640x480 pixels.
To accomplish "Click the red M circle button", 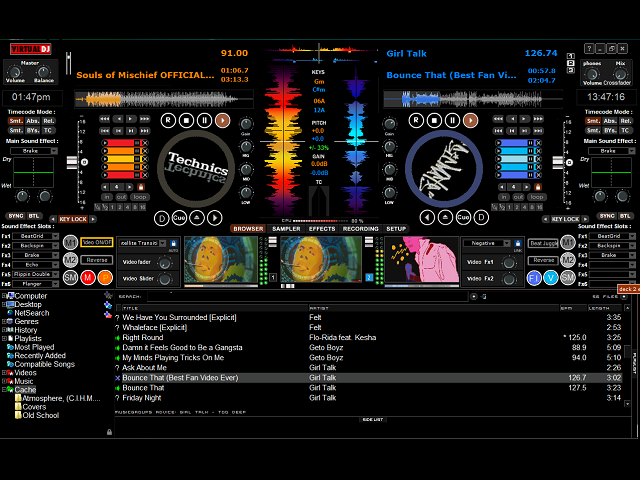I will click(88, 278).
